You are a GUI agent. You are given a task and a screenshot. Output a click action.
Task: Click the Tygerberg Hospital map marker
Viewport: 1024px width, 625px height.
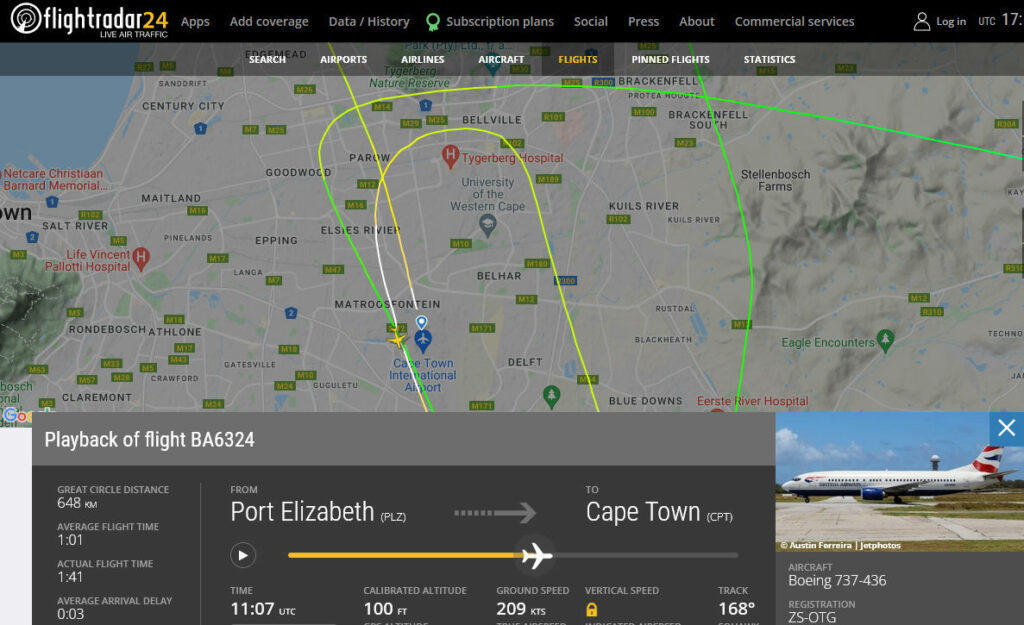pos(450,156)
